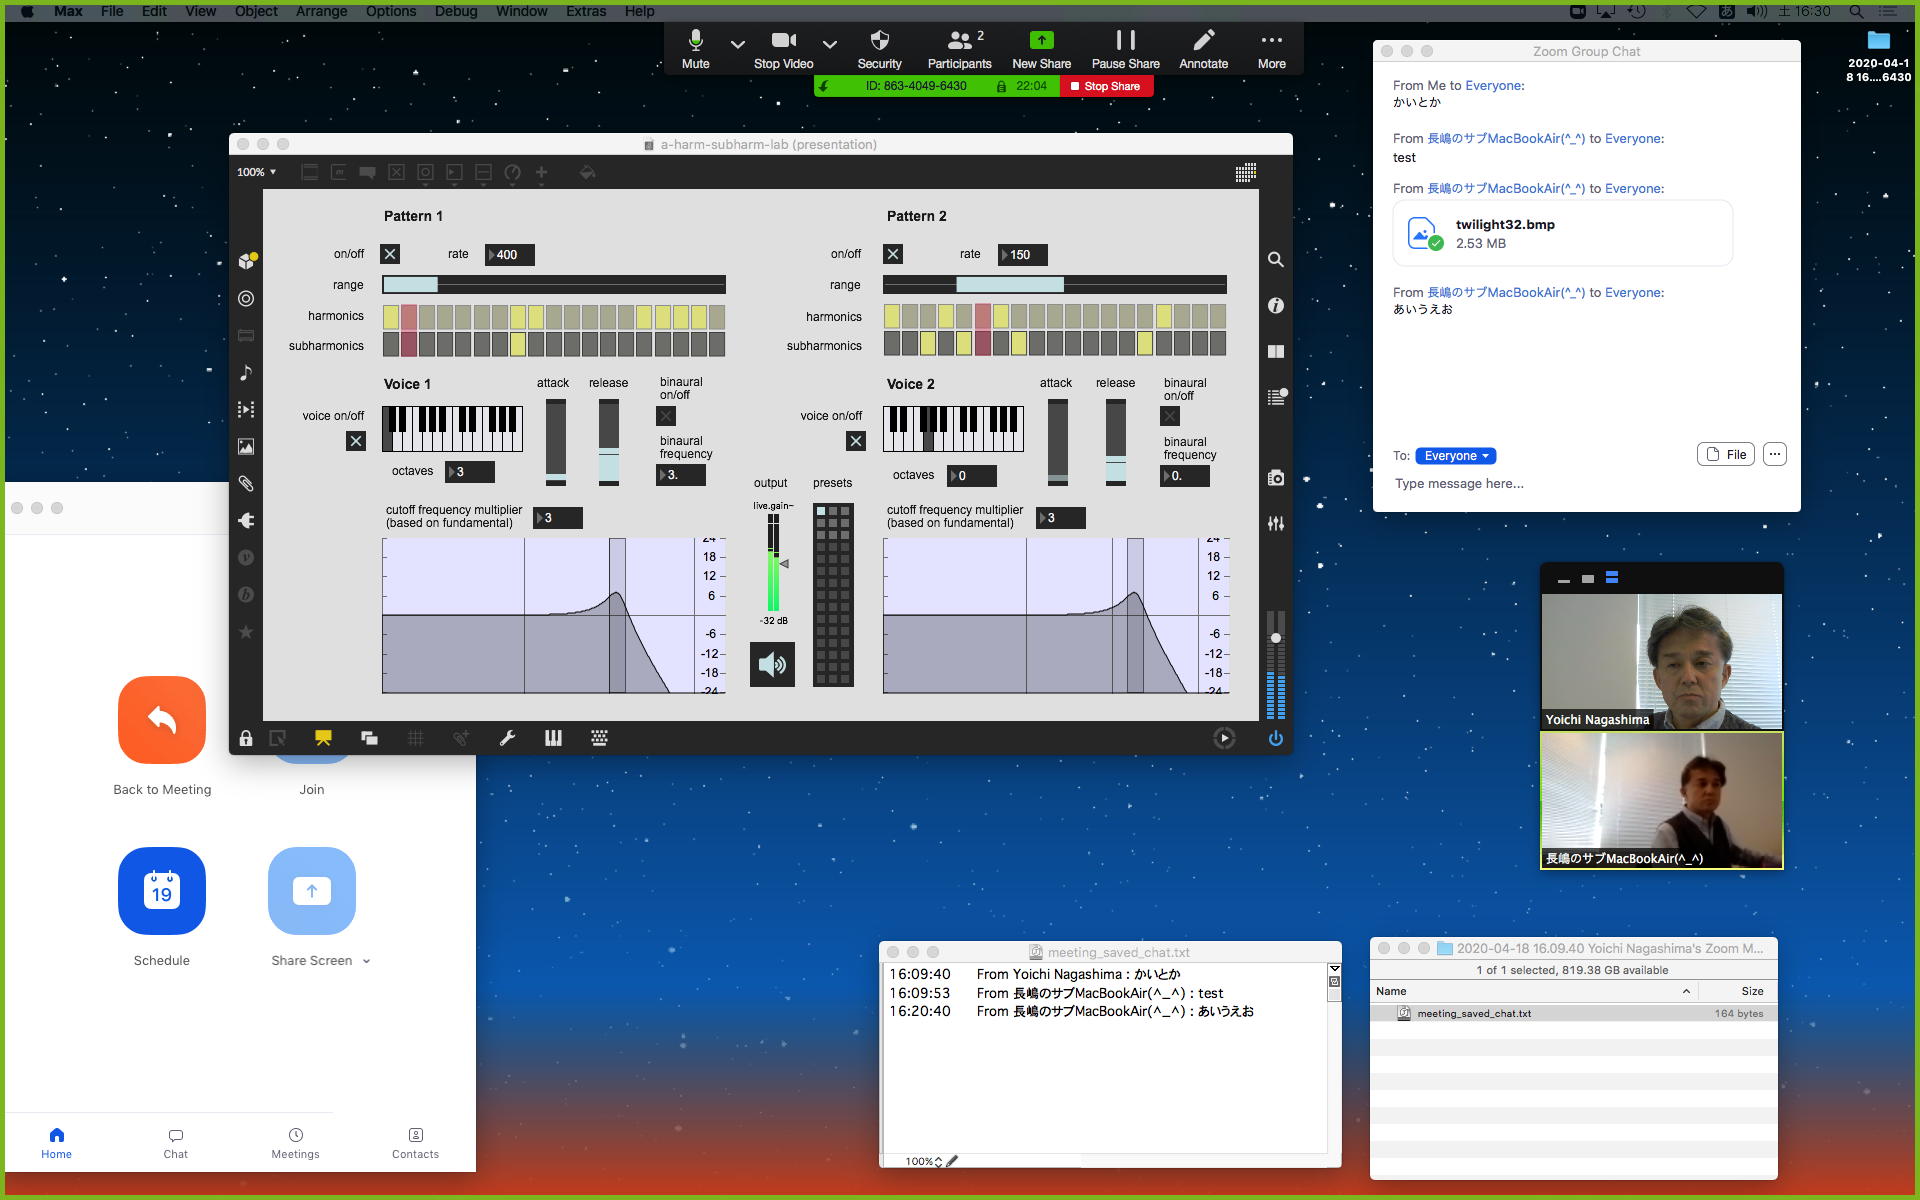Viewport: 1920px width, 1200px height.
Task: Click the Pattern 1 range slider bar
Action: coord(554,285)
